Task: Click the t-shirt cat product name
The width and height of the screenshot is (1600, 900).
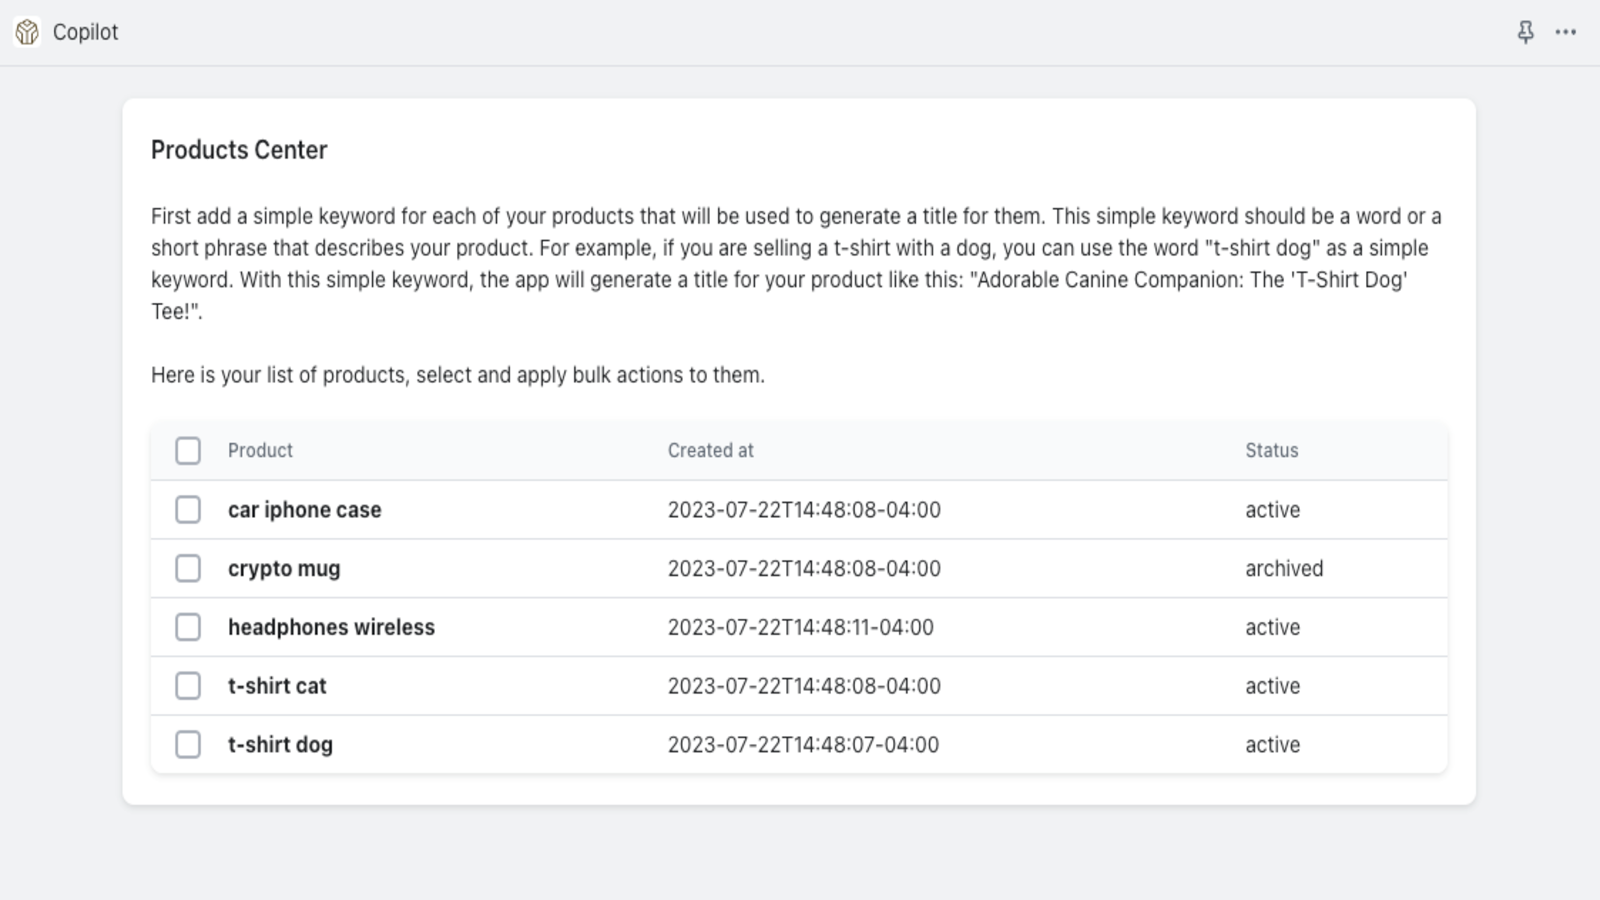Action: (277, 686)
